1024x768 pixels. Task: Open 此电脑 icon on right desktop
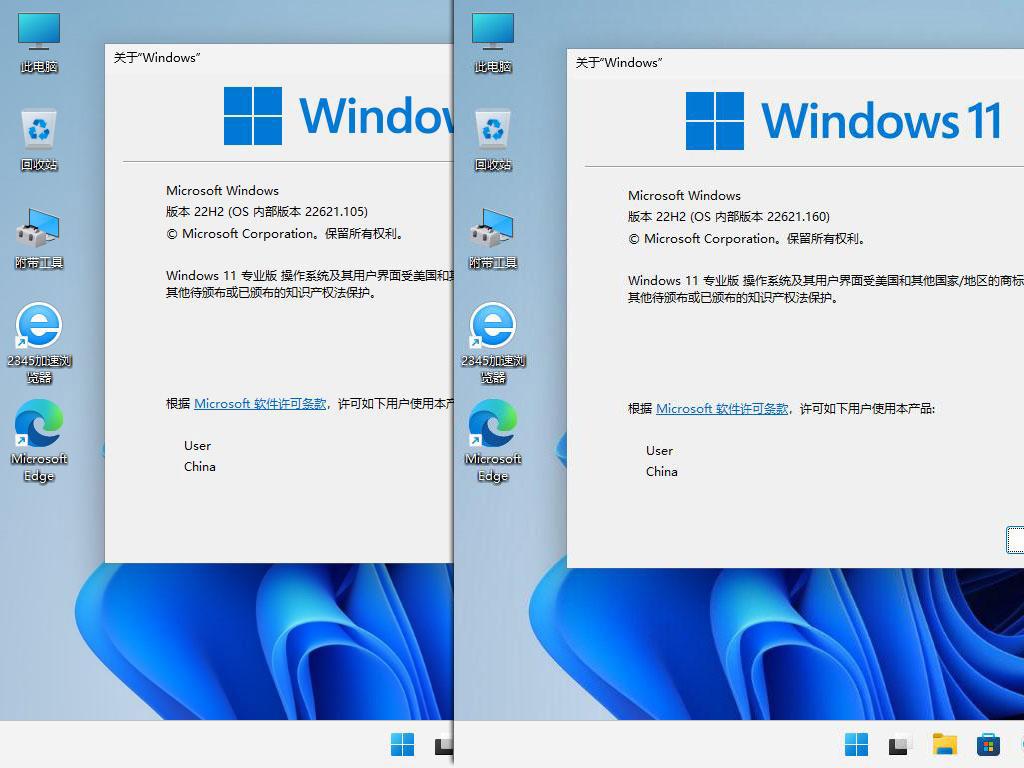(492, 42)
